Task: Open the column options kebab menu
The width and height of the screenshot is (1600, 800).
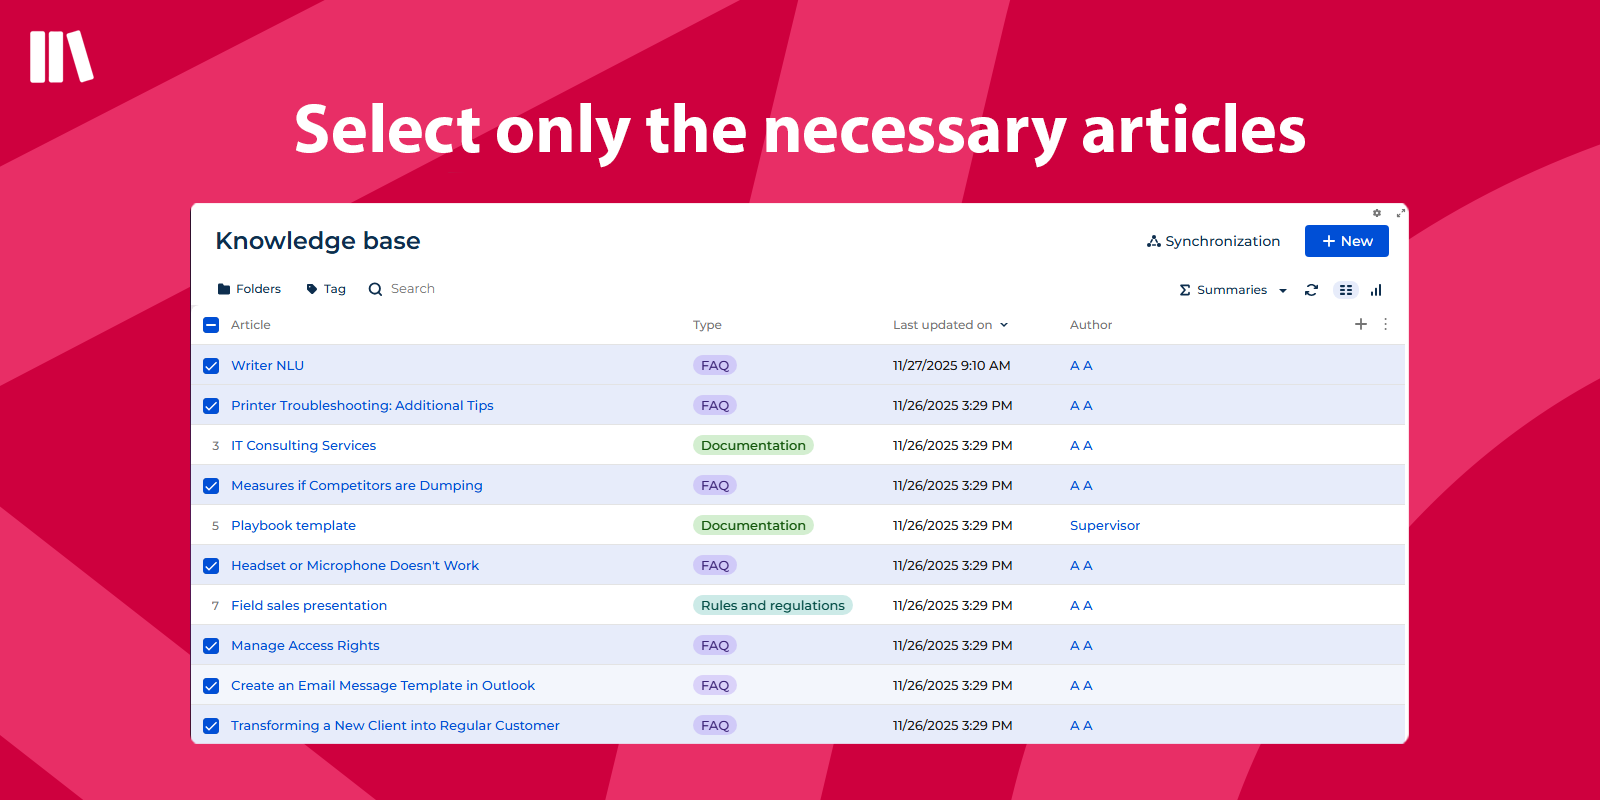Action: [x=1385, y=324]
